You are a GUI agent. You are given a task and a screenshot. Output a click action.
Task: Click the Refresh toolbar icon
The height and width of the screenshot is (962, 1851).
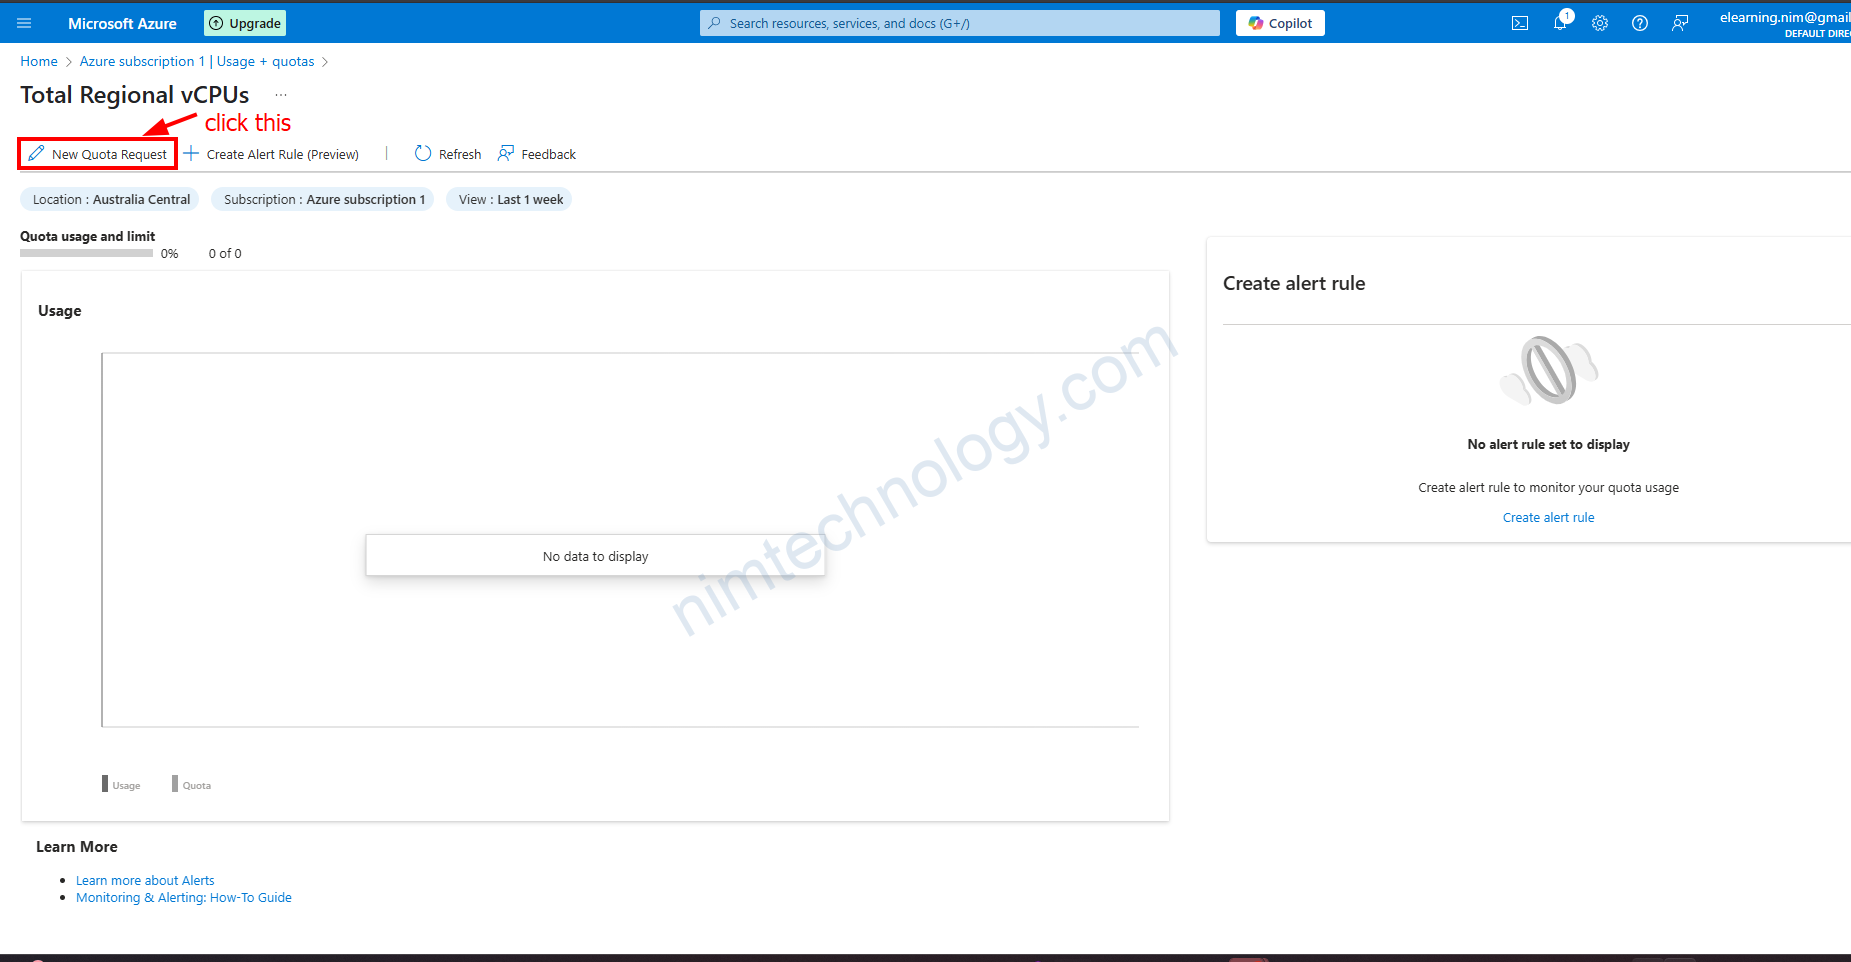tap(423, 154)
